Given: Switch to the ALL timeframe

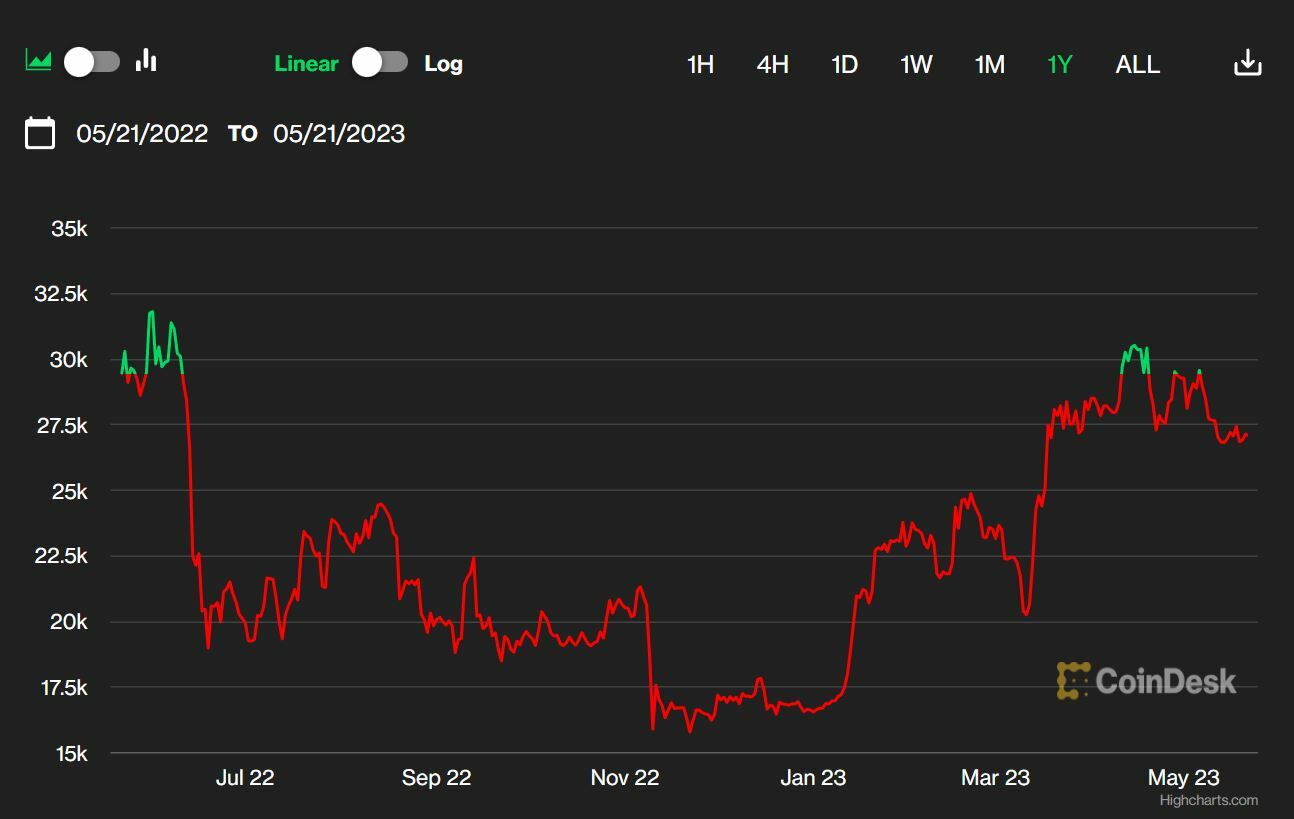Looking at the screenshot, I should [x=1138, y=65].
